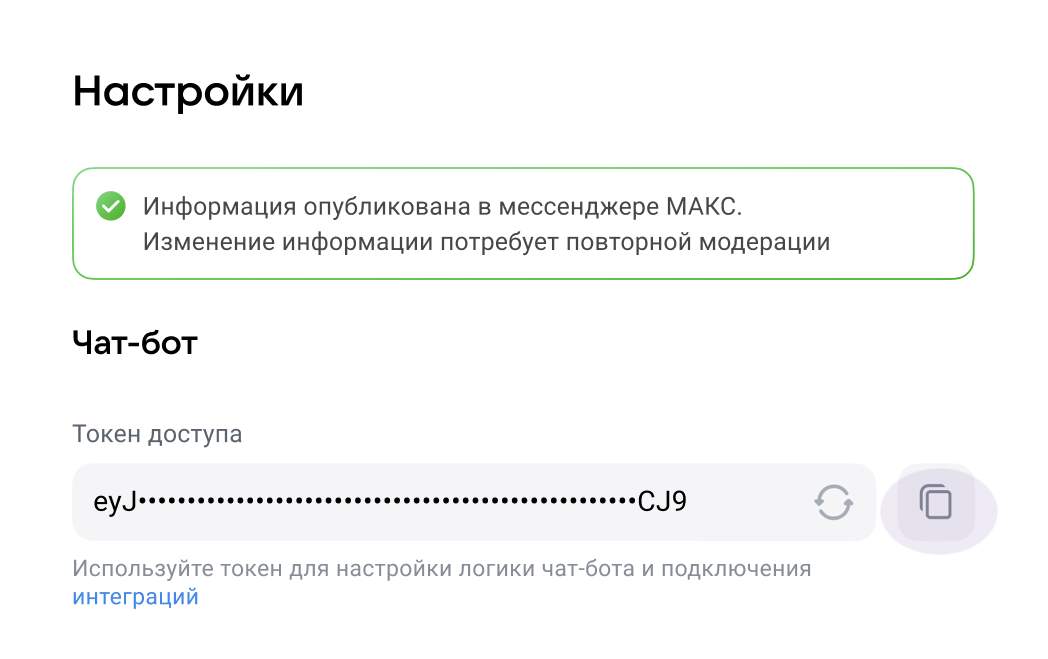Click the word Информация in the banner

220,208
